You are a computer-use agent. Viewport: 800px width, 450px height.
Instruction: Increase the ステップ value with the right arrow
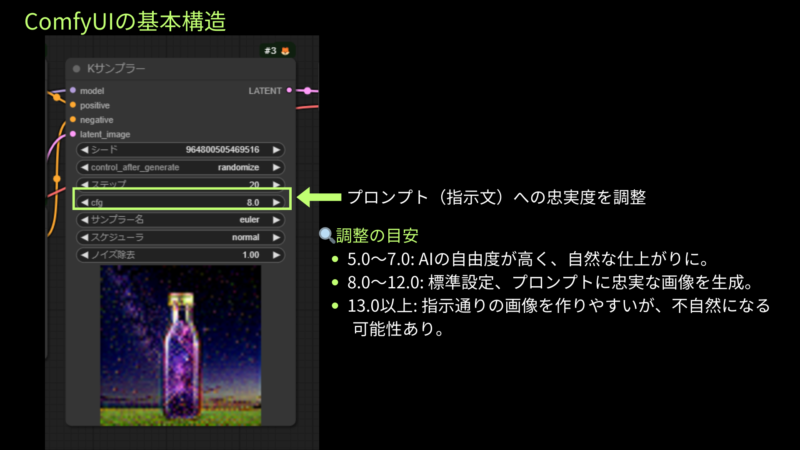coord(276,184)
